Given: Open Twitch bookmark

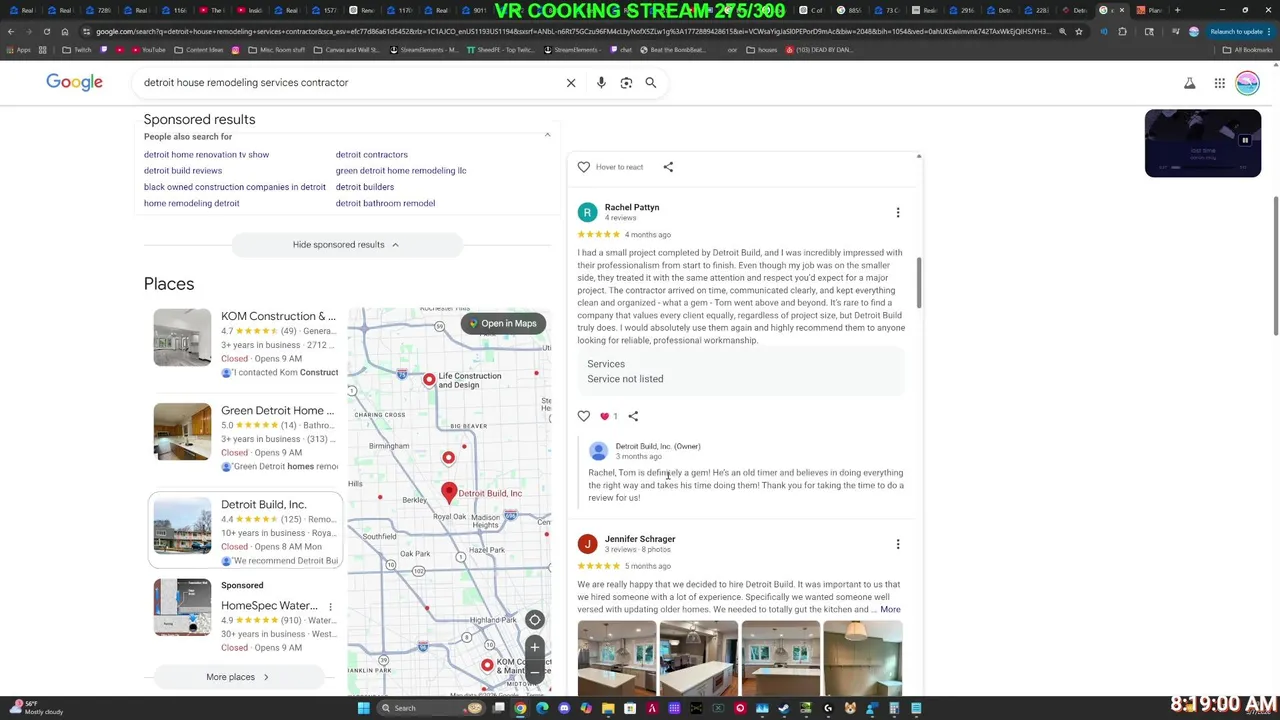Looking at the screenshot, I should (77, 50).
